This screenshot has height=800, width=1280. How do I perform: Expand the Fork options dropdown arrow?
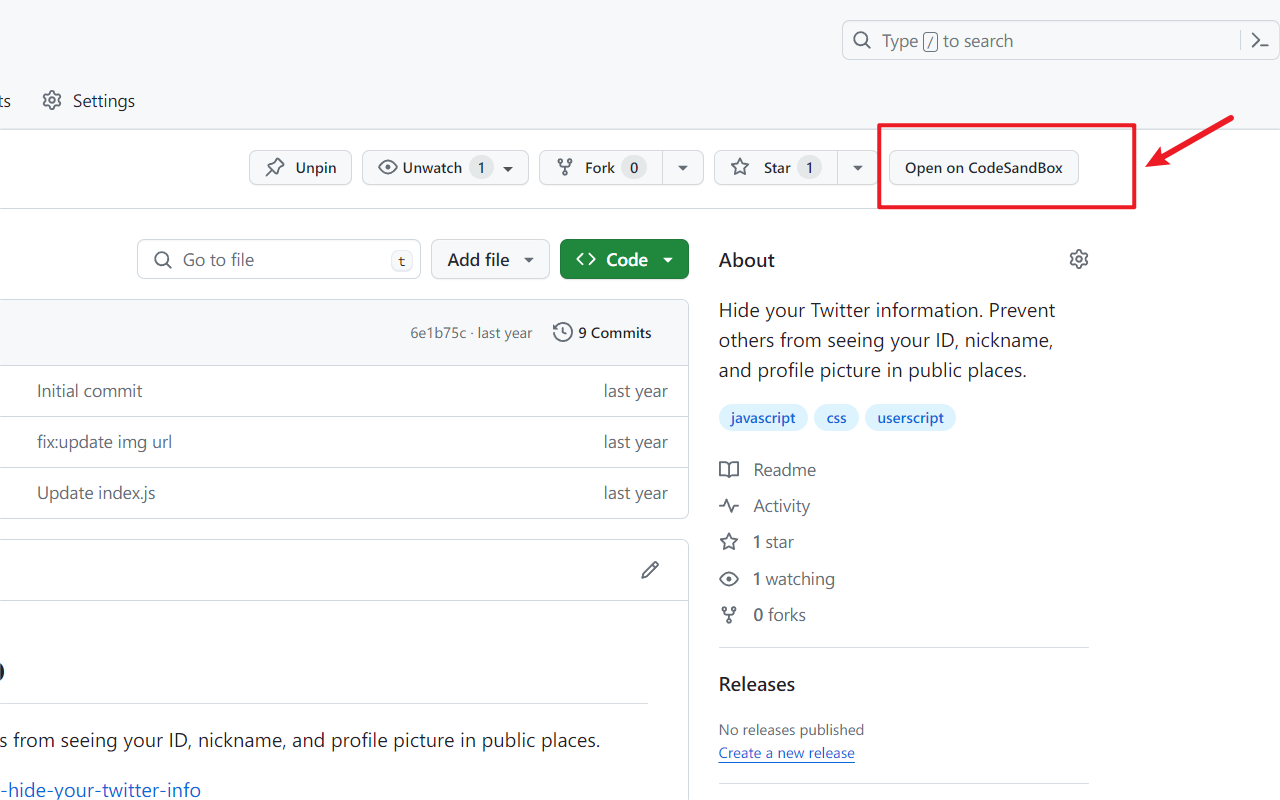click(x=683, y=168)
